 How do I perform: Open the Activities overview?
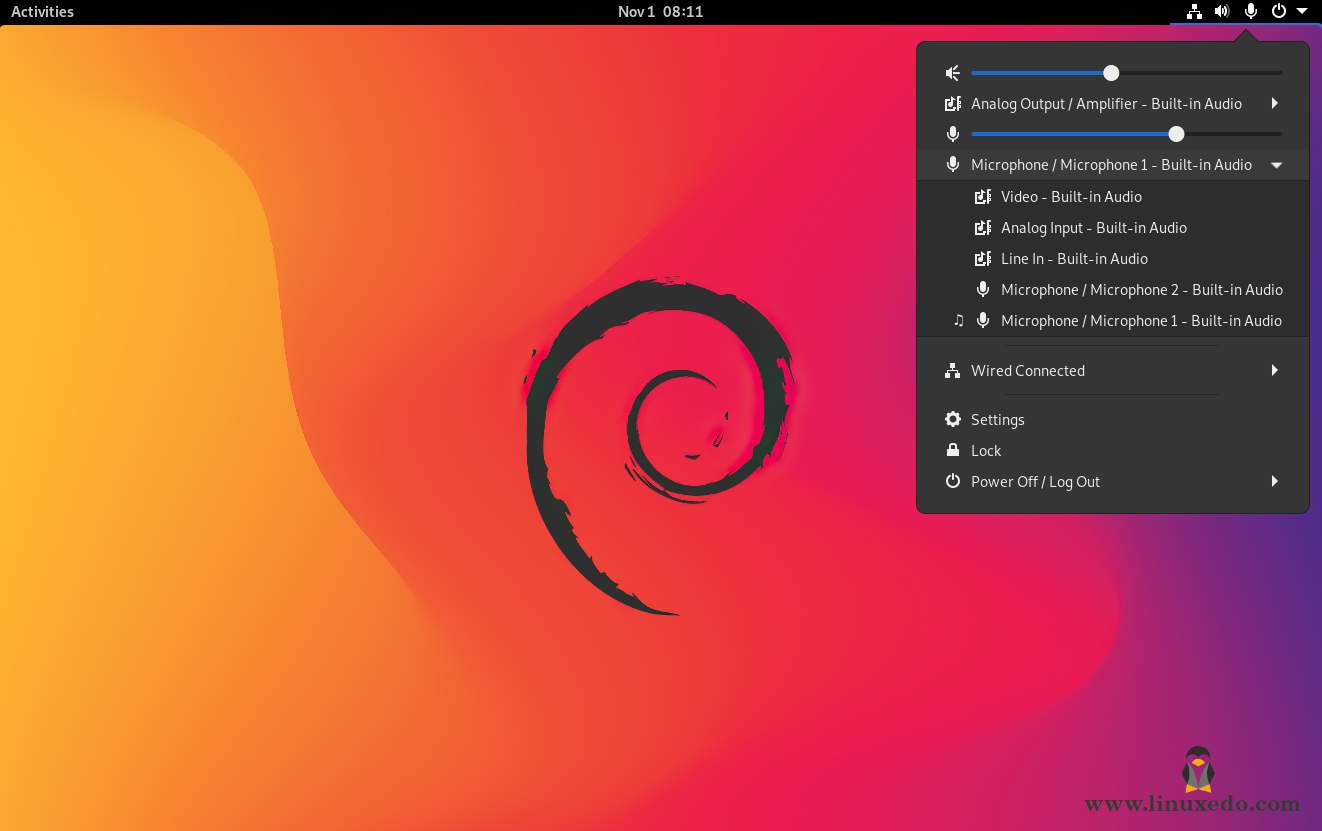click(x=42, y=12)
